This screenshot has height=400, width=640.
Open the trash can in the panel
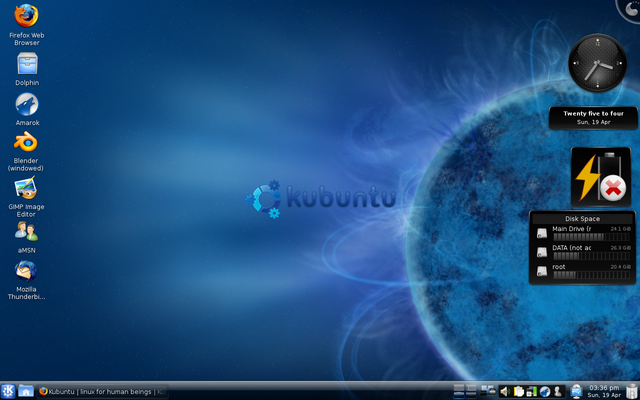coord(632,391)
